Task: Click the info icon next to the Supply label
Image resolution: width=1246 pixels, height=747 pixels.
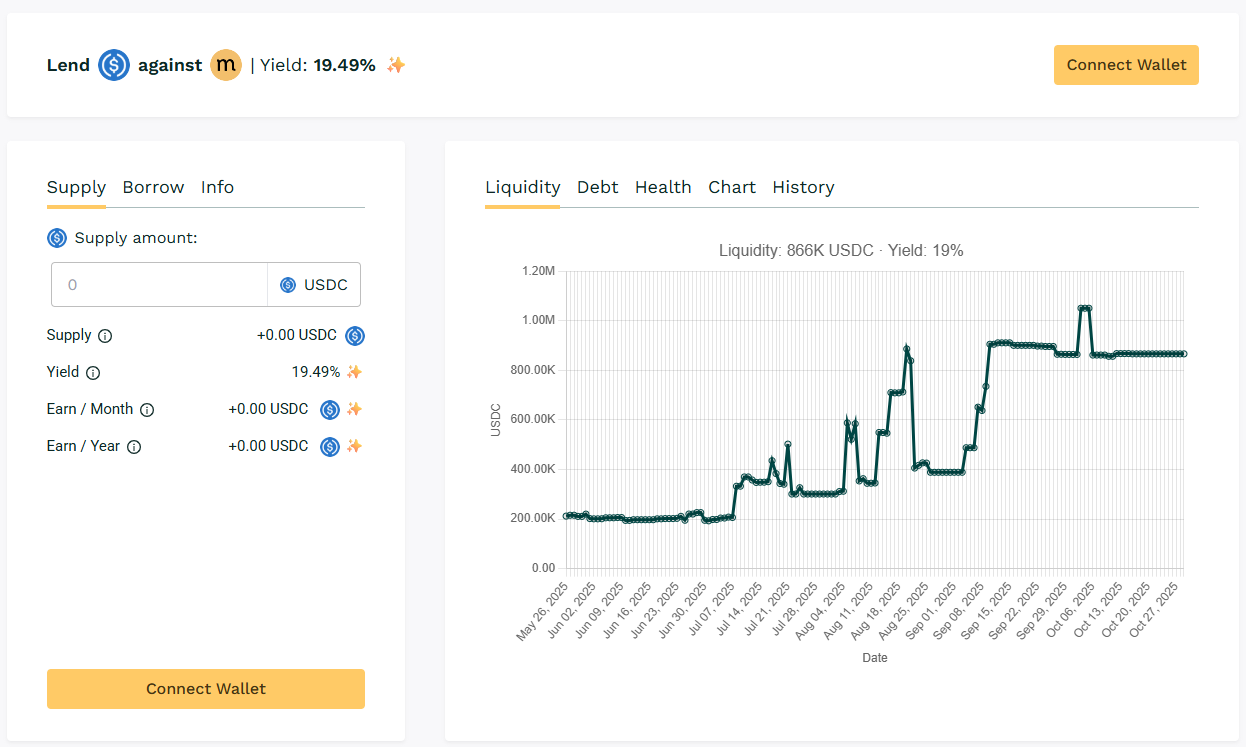Action: 105,335
